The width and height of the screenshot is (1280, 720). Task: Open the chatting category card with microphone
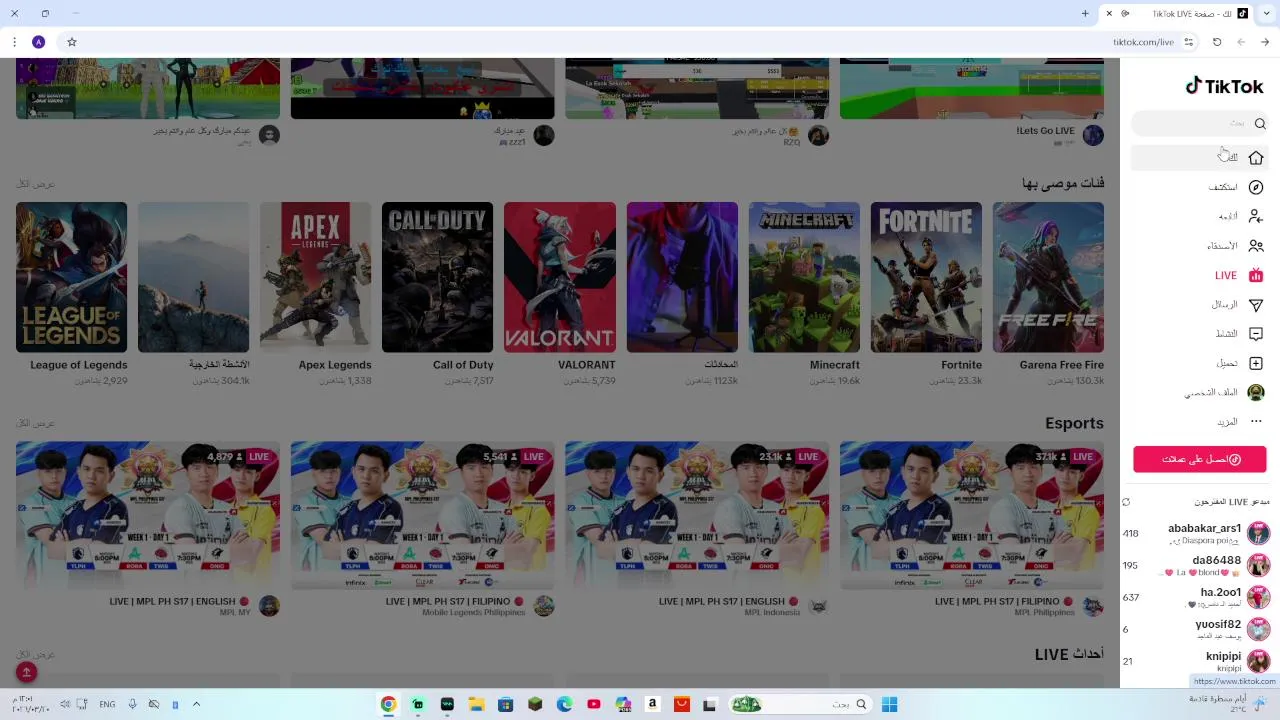coord(682,277)
